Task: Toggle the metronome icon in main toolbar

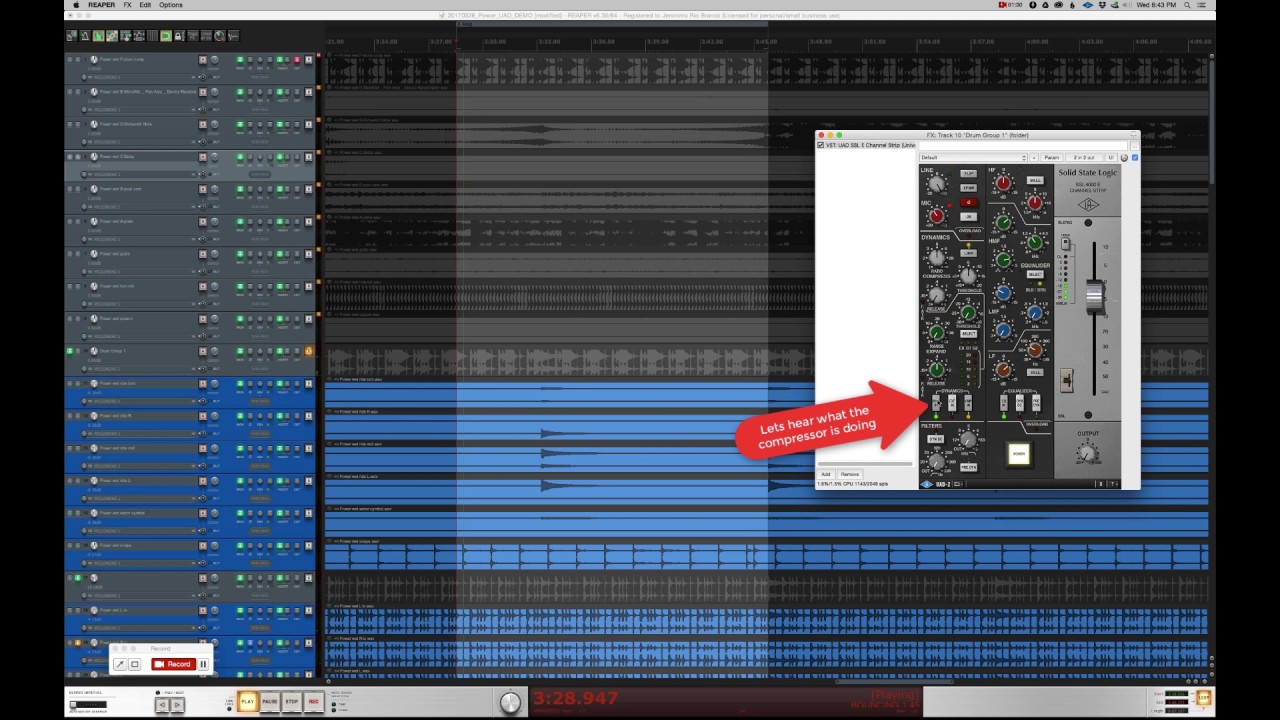Action: point(85,36)
